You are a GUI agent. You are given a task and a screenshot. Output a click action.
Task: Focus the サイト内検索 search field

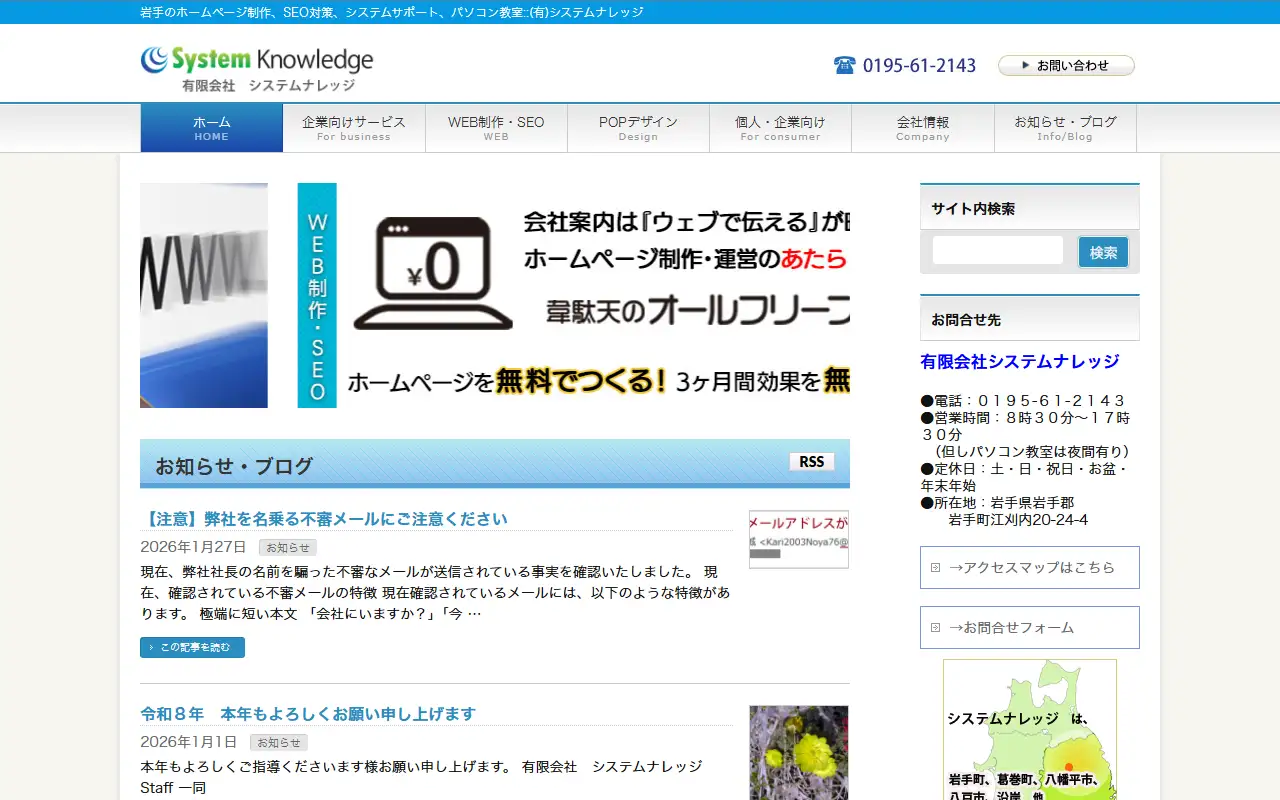(998, 250)
